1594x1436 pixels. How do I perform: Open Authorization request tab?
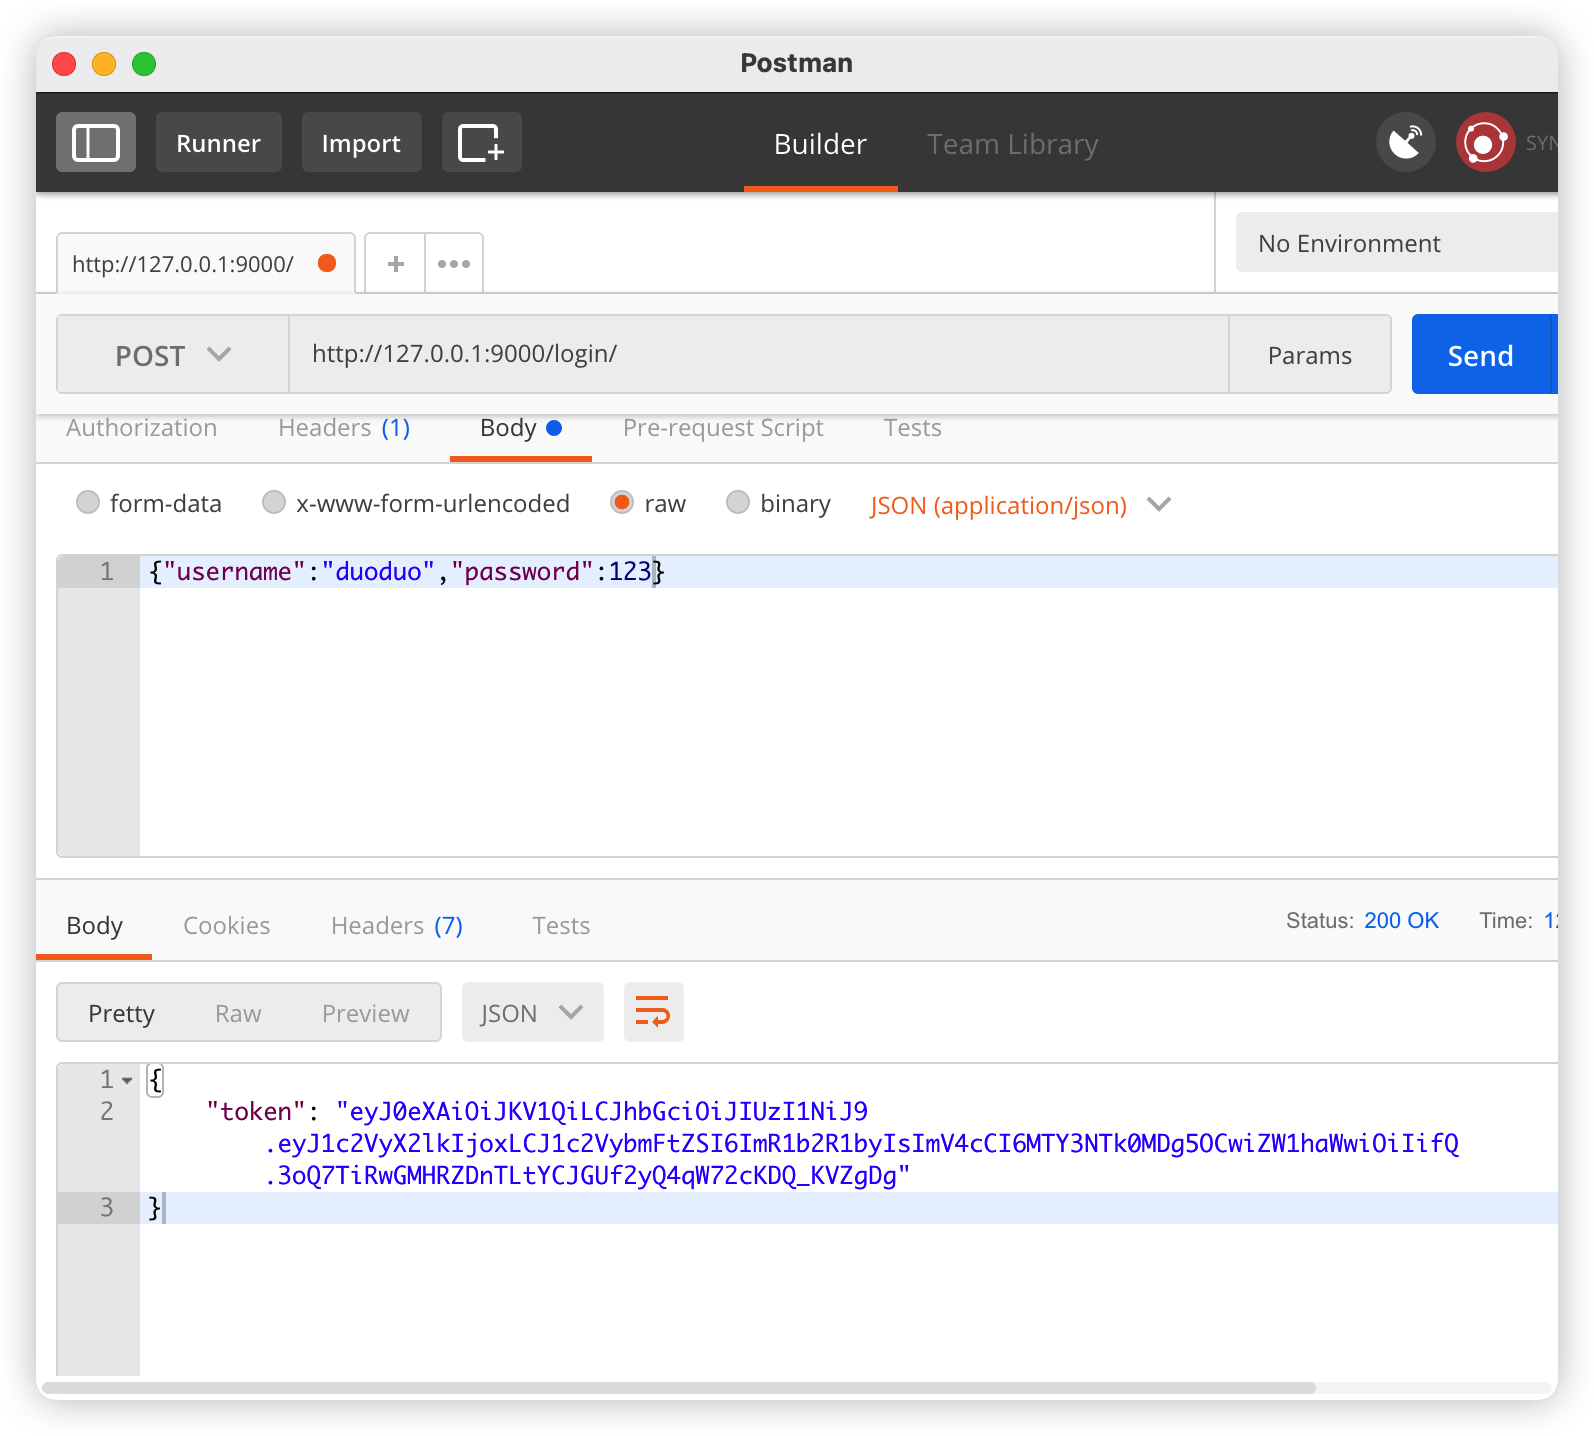pos(141,428)
